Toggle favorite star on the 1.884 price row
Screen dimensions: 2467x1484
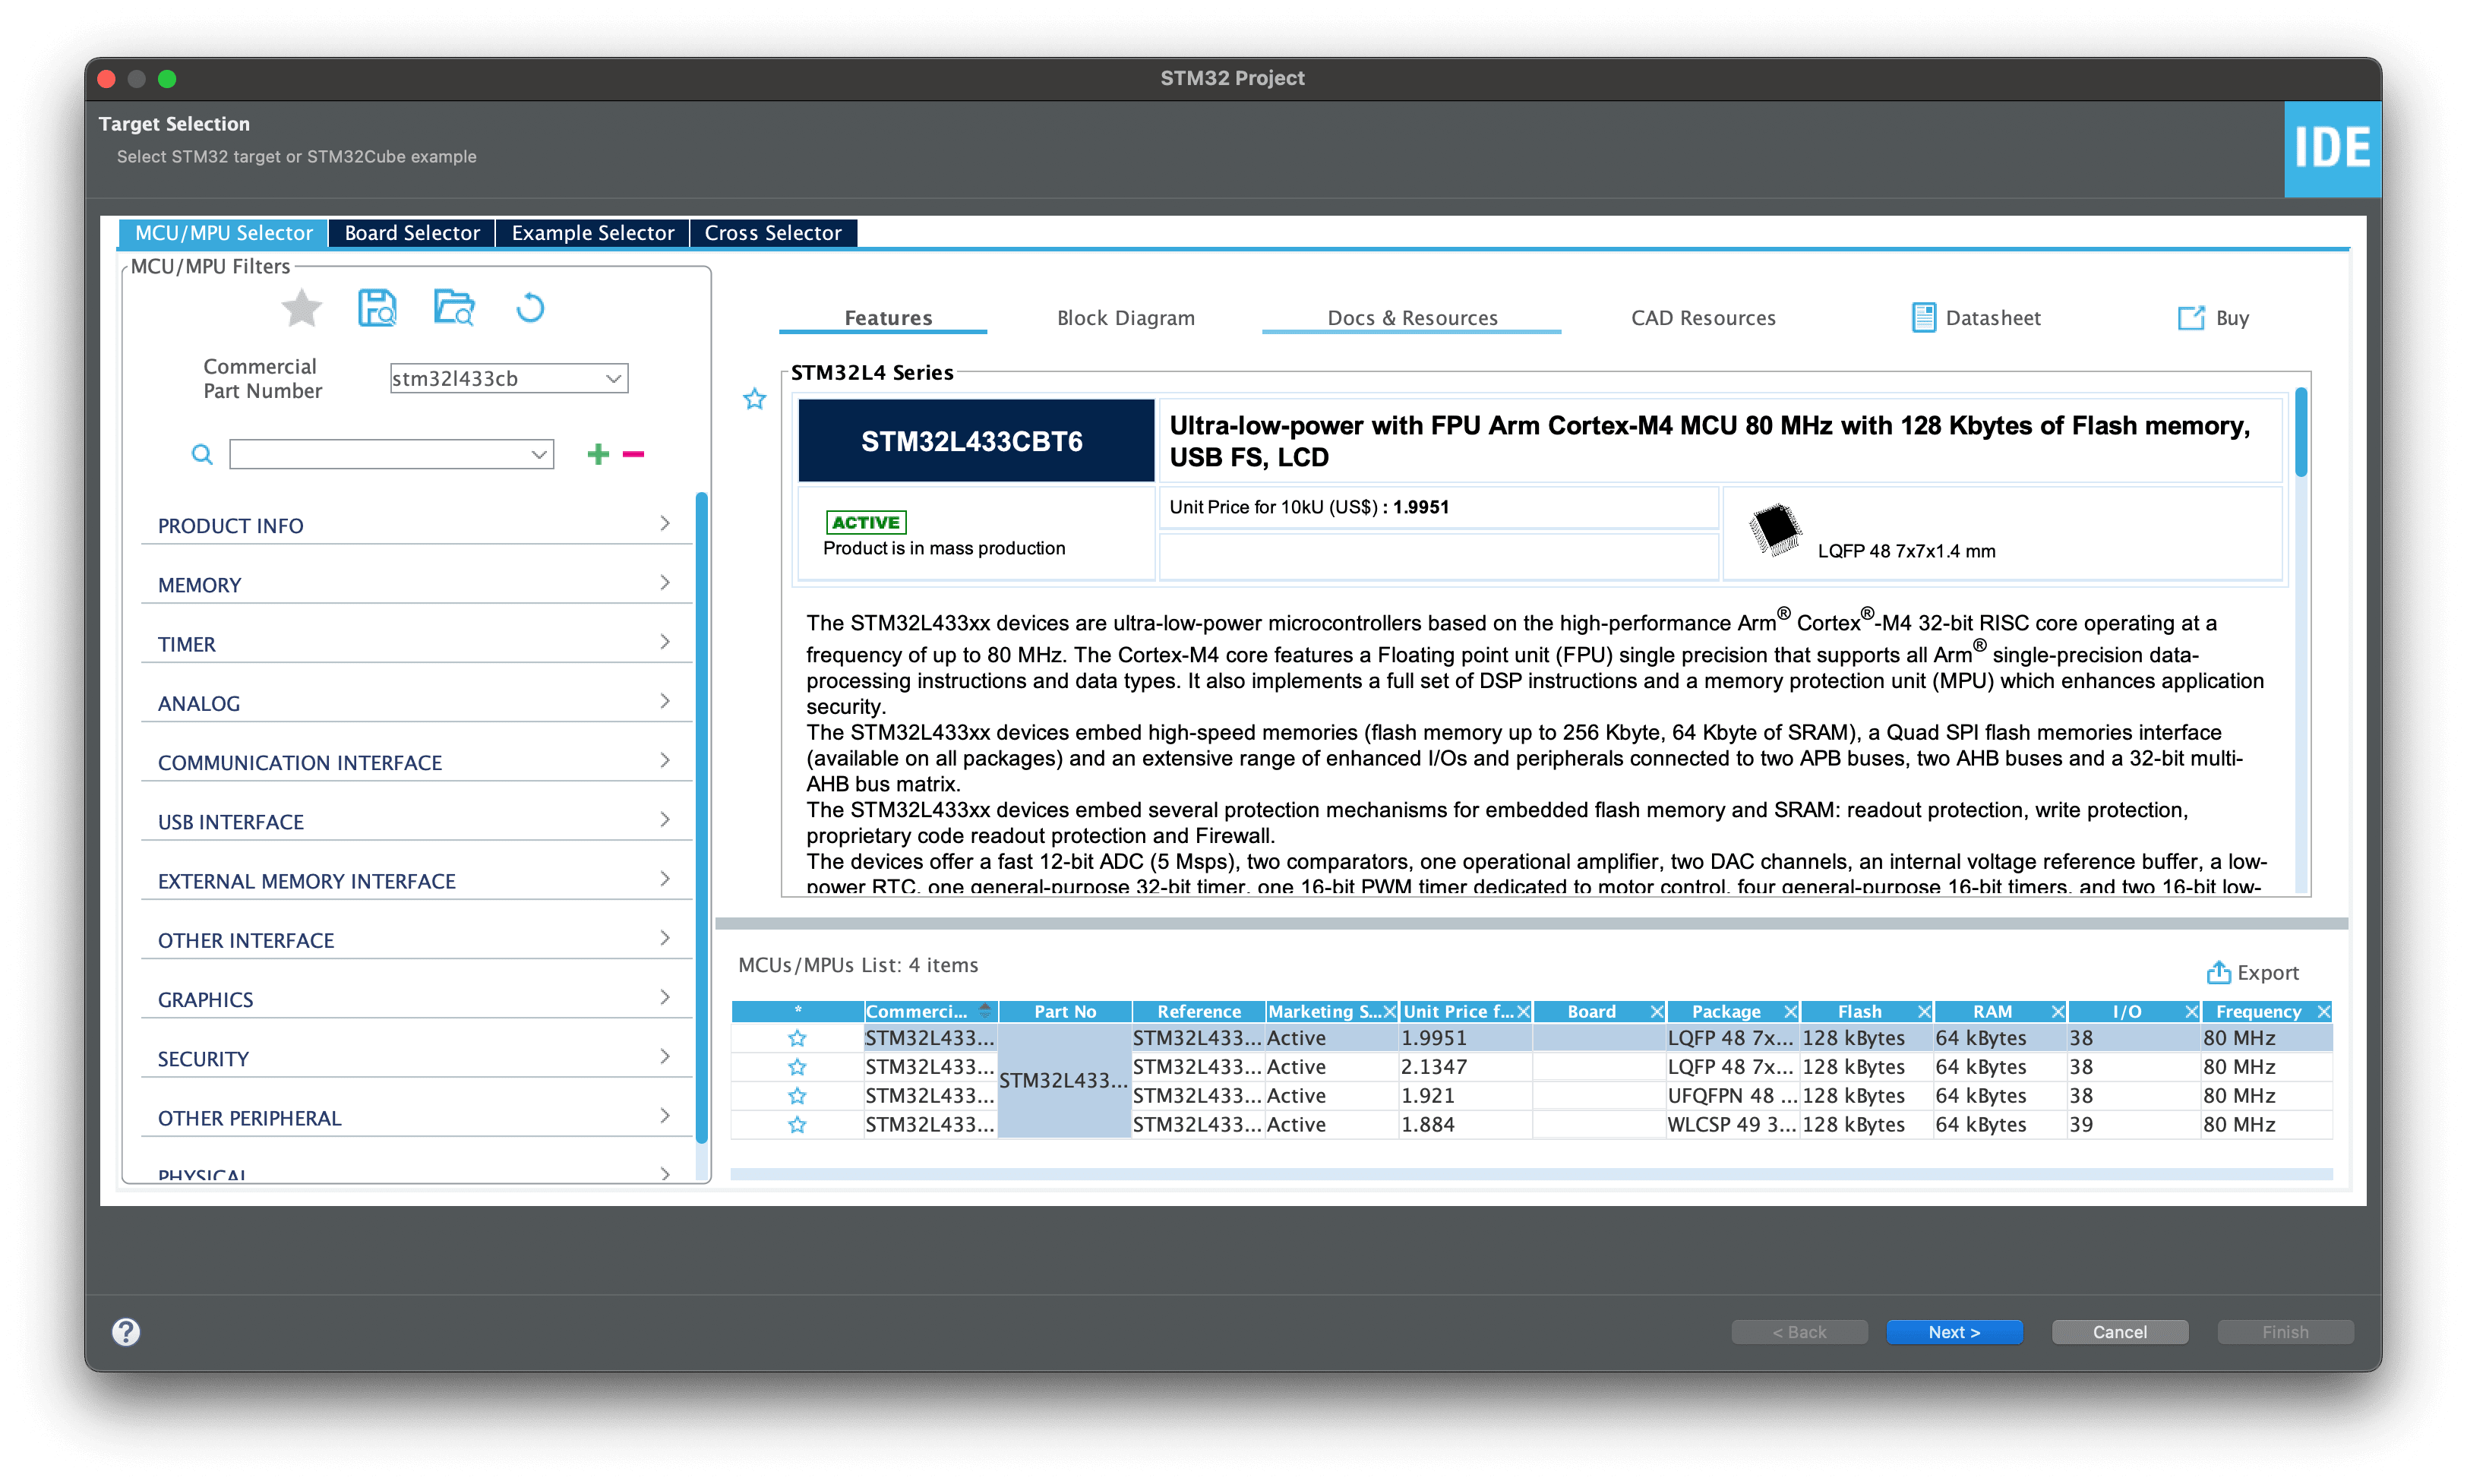[x=797, y=1125]
